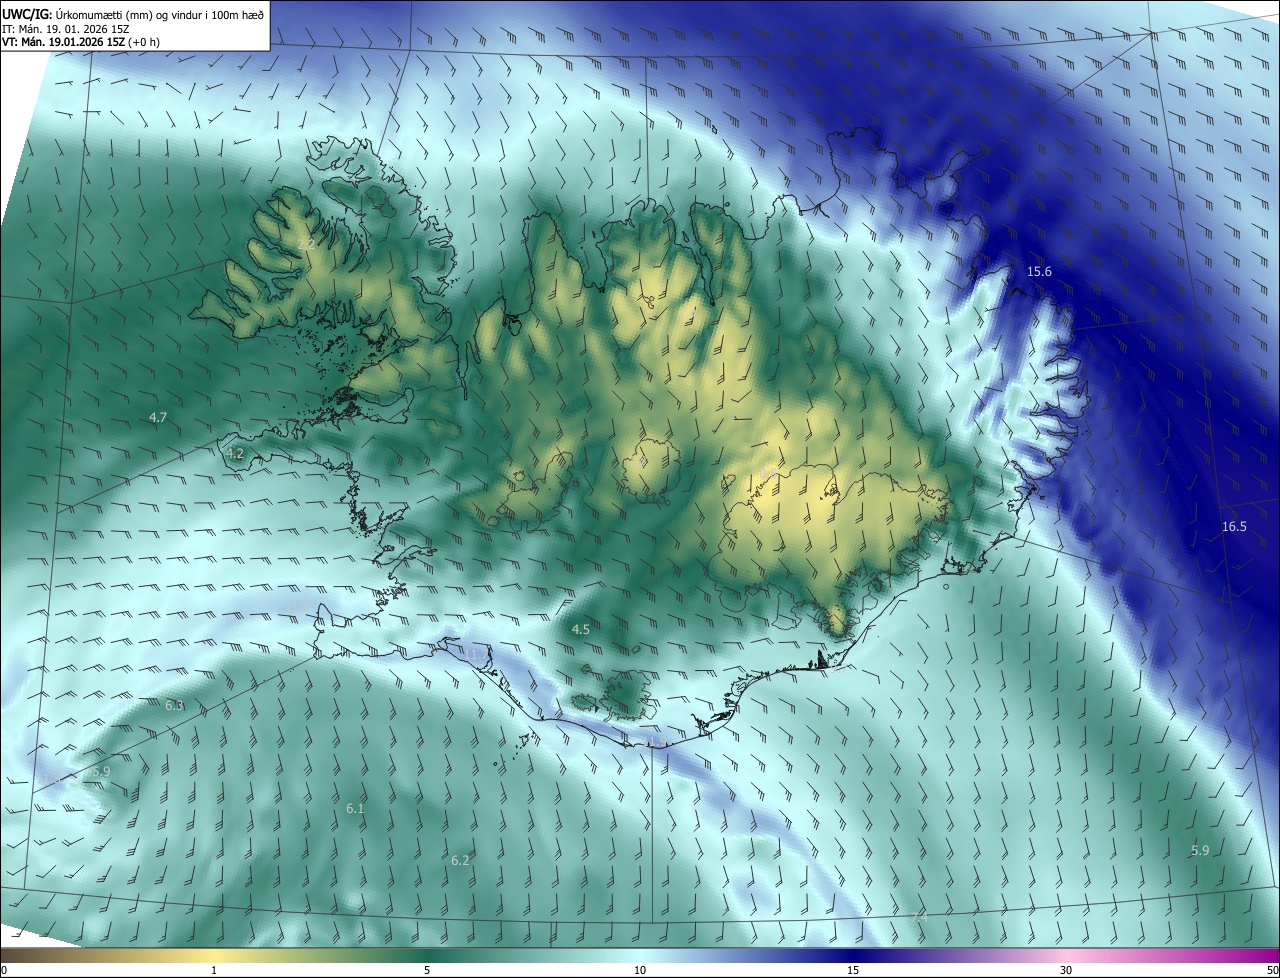Click the 4.5 value in south Iceland
The image size is (1280, 978).
pyautogui.click(x=580, y=629)
